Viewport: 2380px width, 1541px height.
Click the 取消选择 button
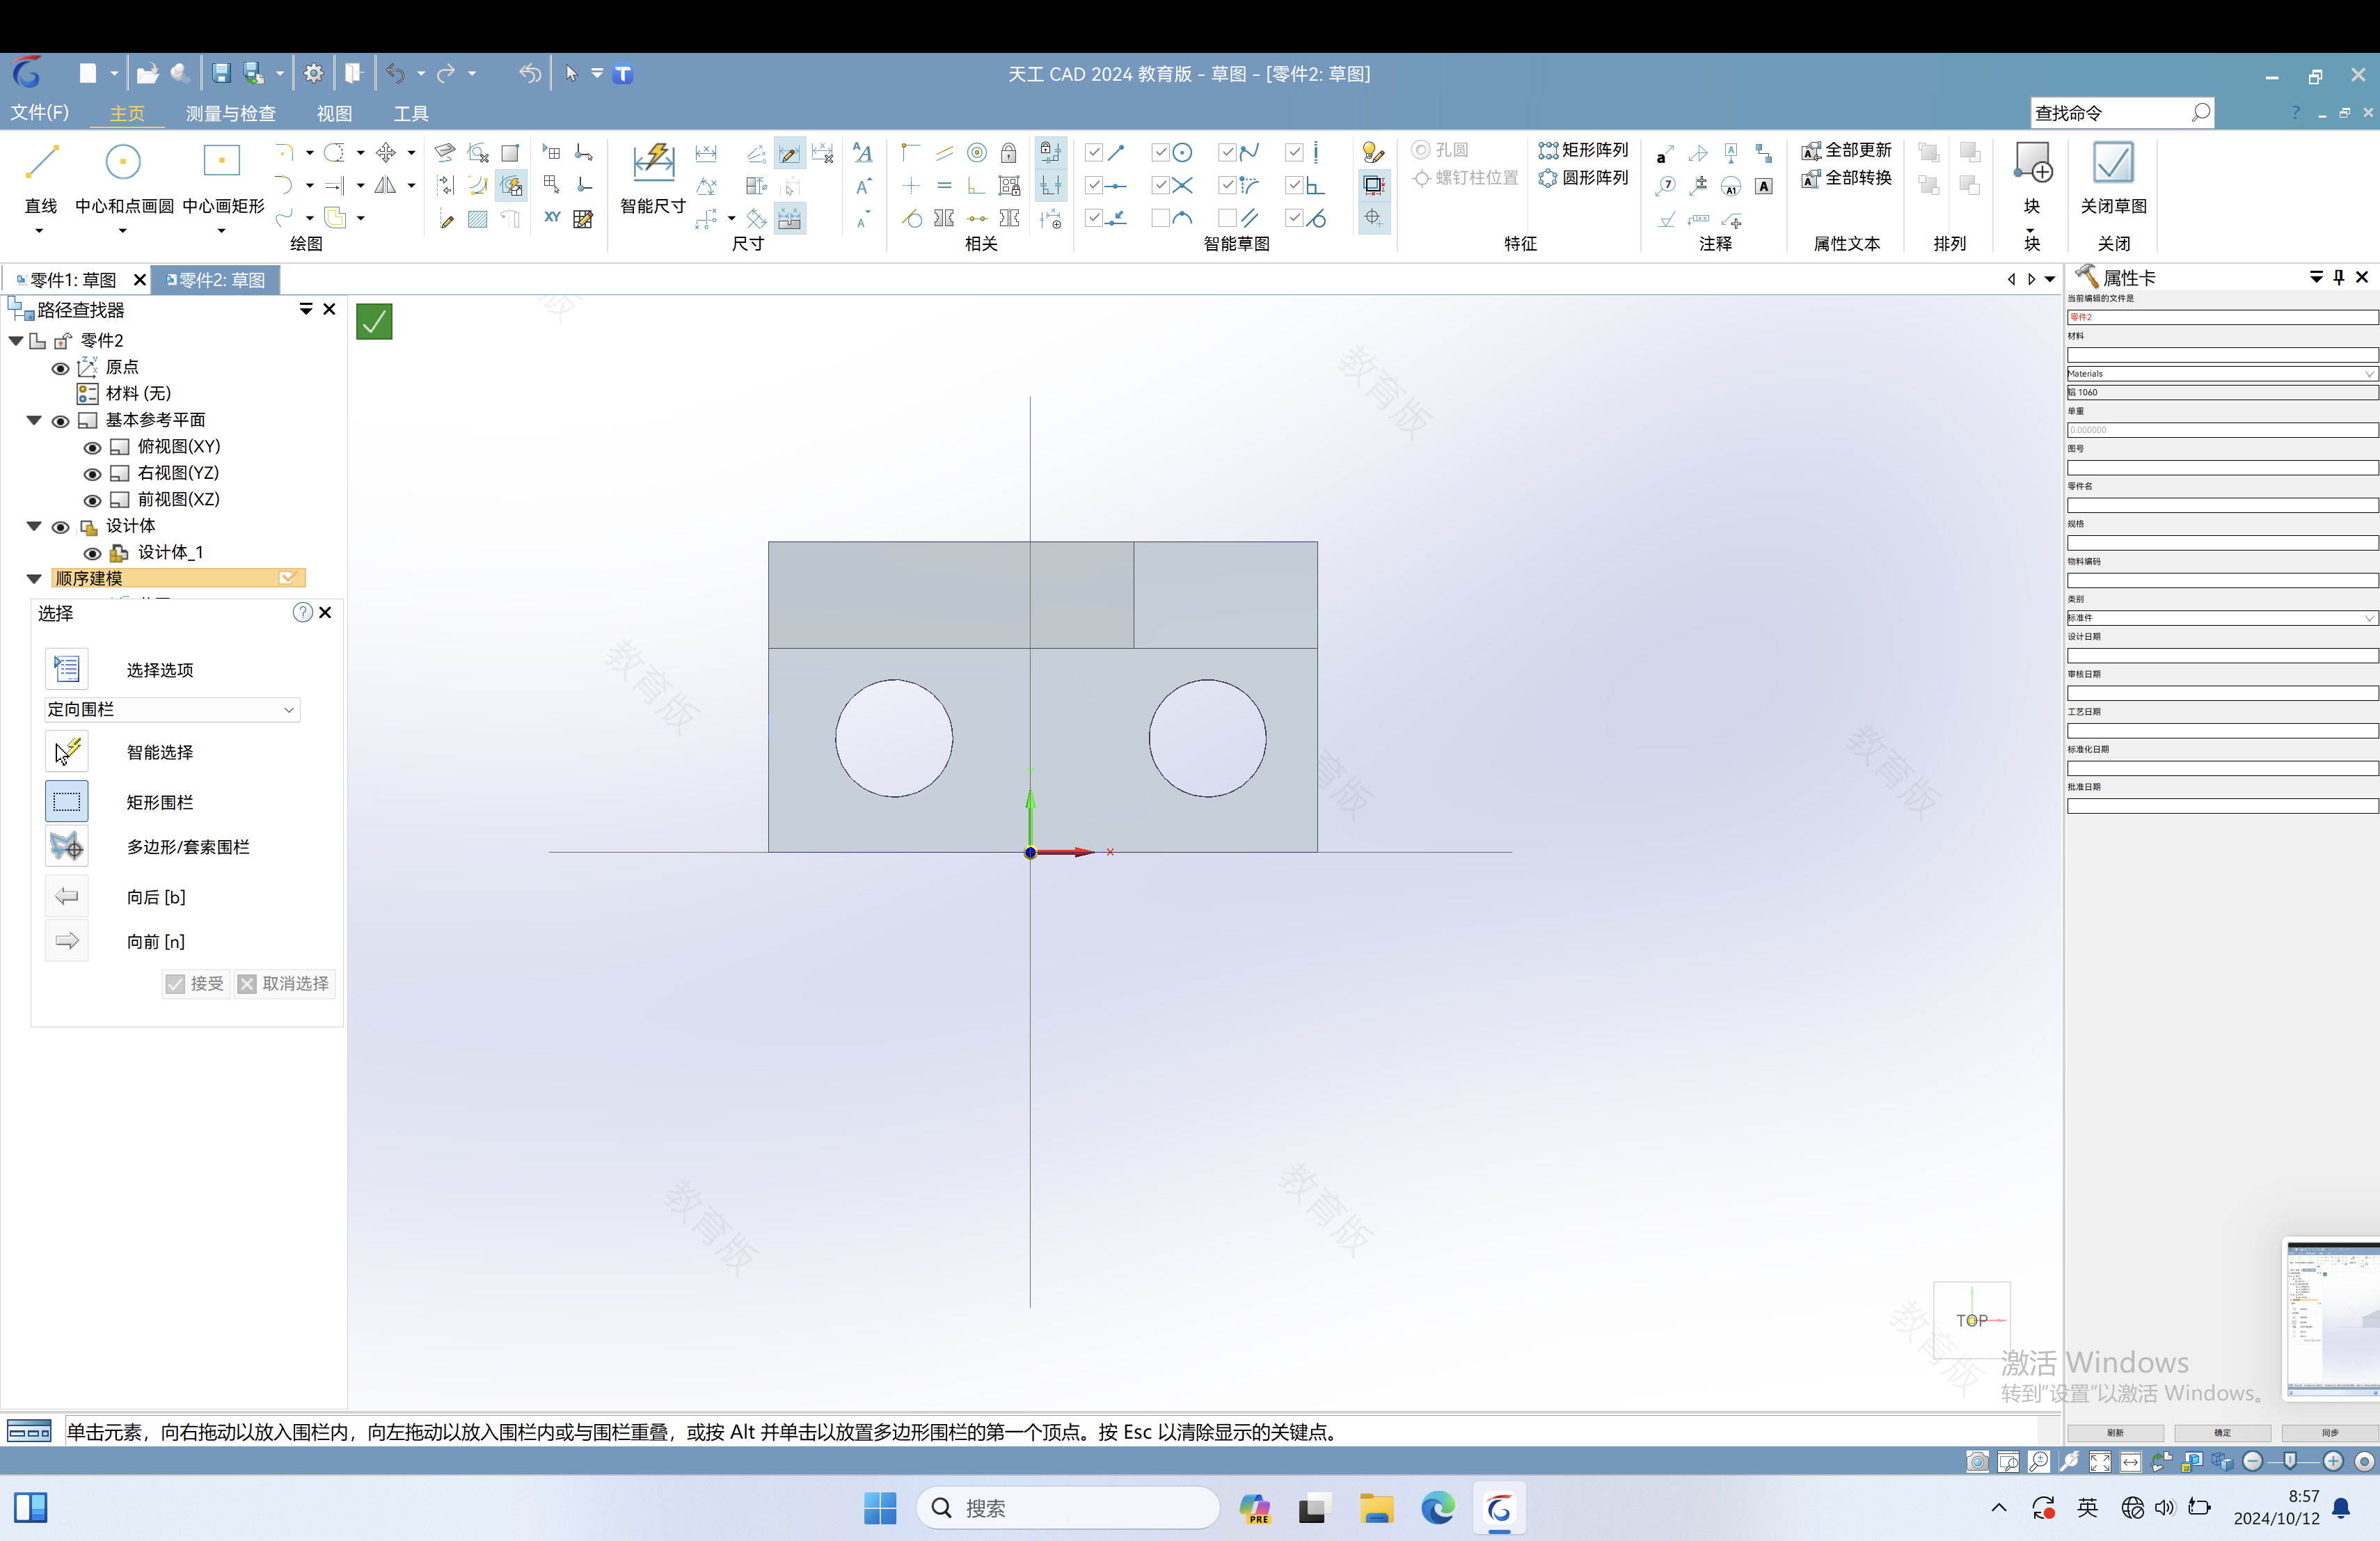coord(284,984)
